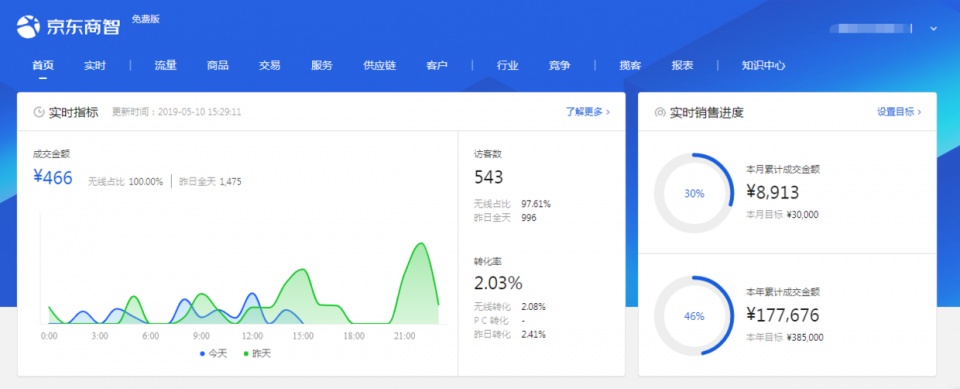The width and height of the screenshot is (960, 389).
Task: Select the 交易 tab
Action: 270,66
